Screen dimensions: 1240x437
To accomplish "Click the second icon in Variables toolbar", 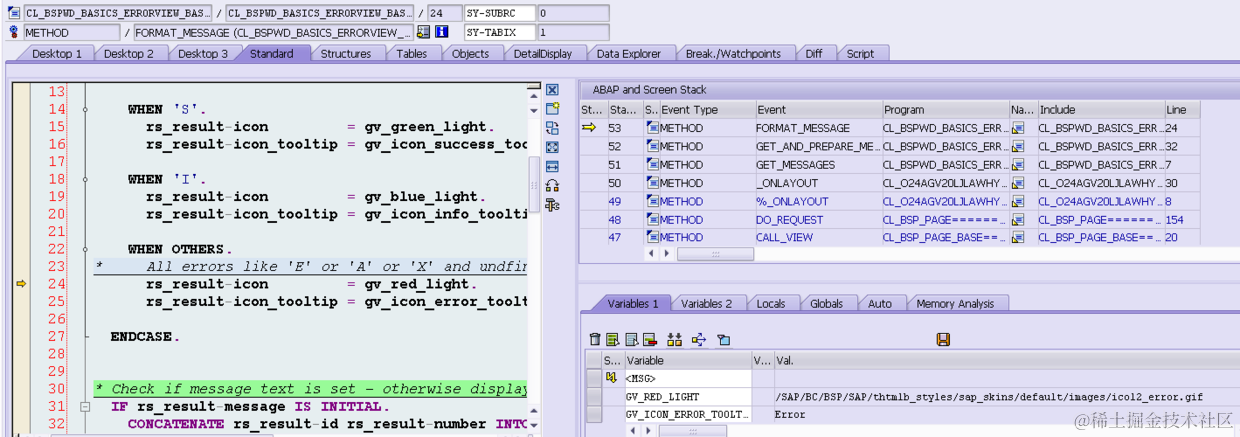I will (614, 340).
